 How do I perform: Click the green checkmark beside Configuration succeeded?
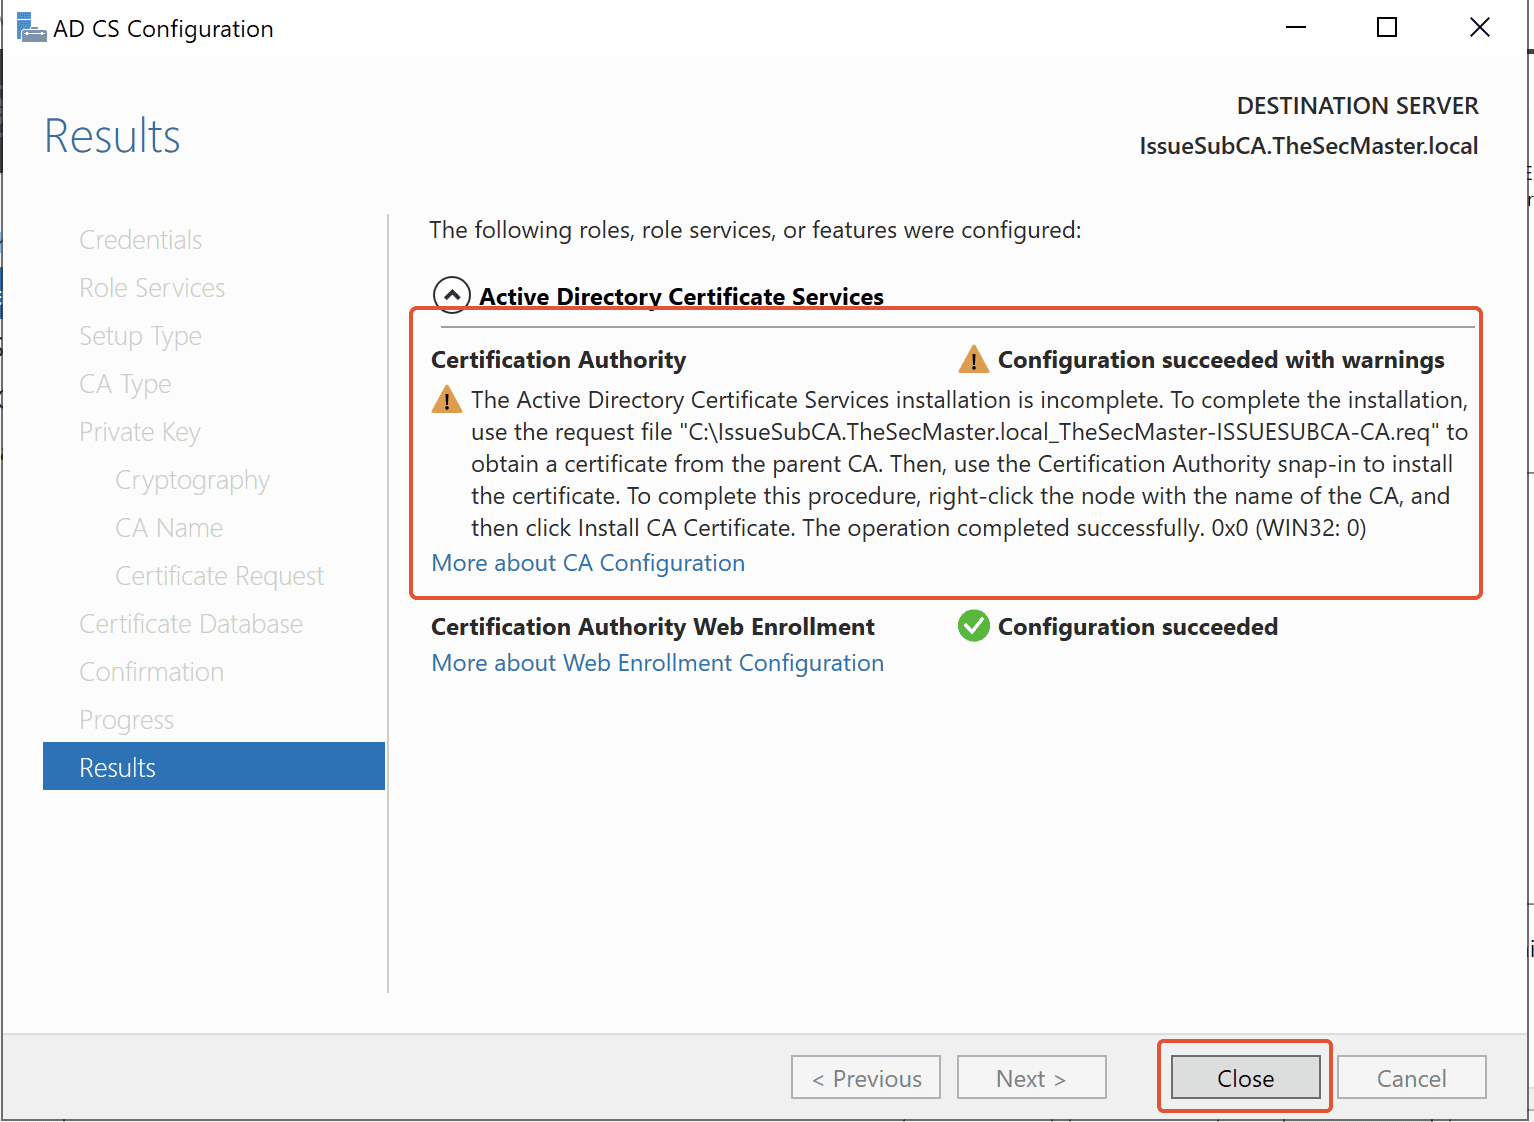(973, 626)
